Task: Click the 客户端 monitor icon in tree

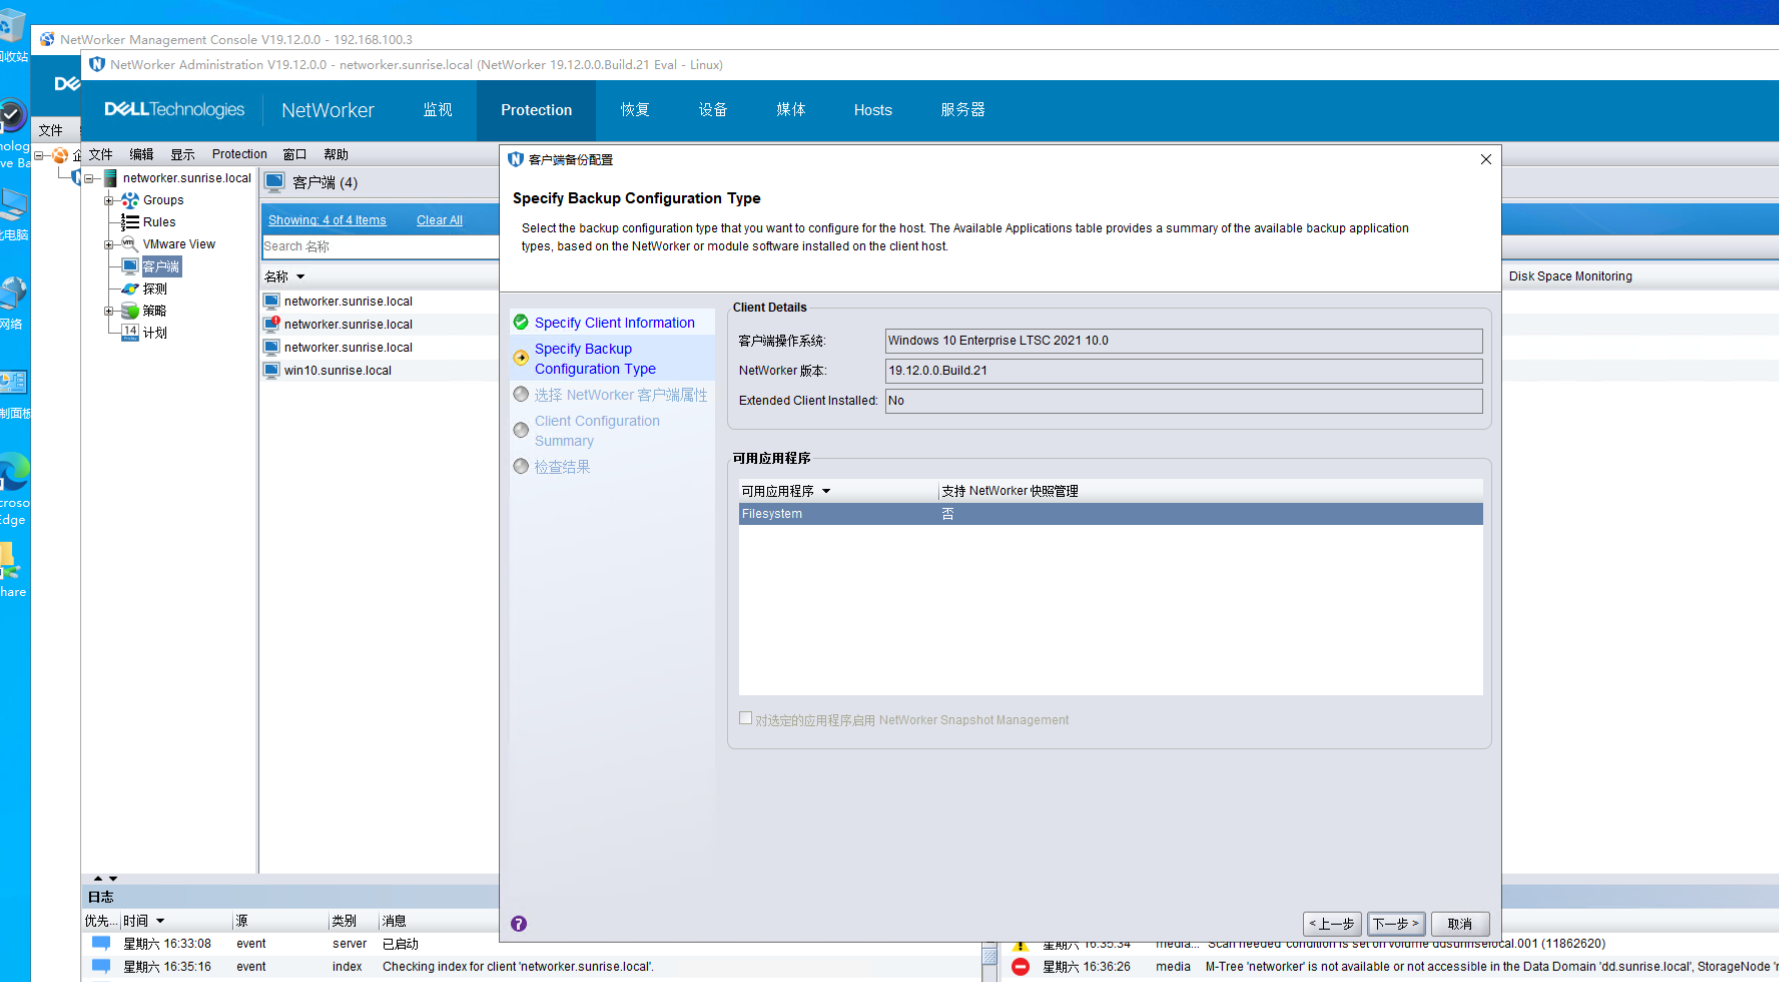Action: coord(130,266)
